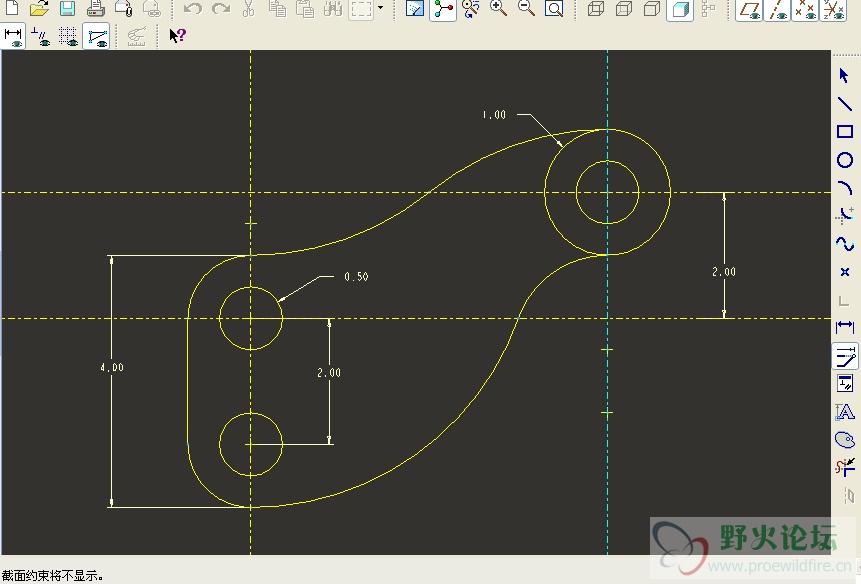Toggle display of sketch dimensions
The width and height of the screenshot is (861, 584).
pyautogui.click(x=13, y=36)
